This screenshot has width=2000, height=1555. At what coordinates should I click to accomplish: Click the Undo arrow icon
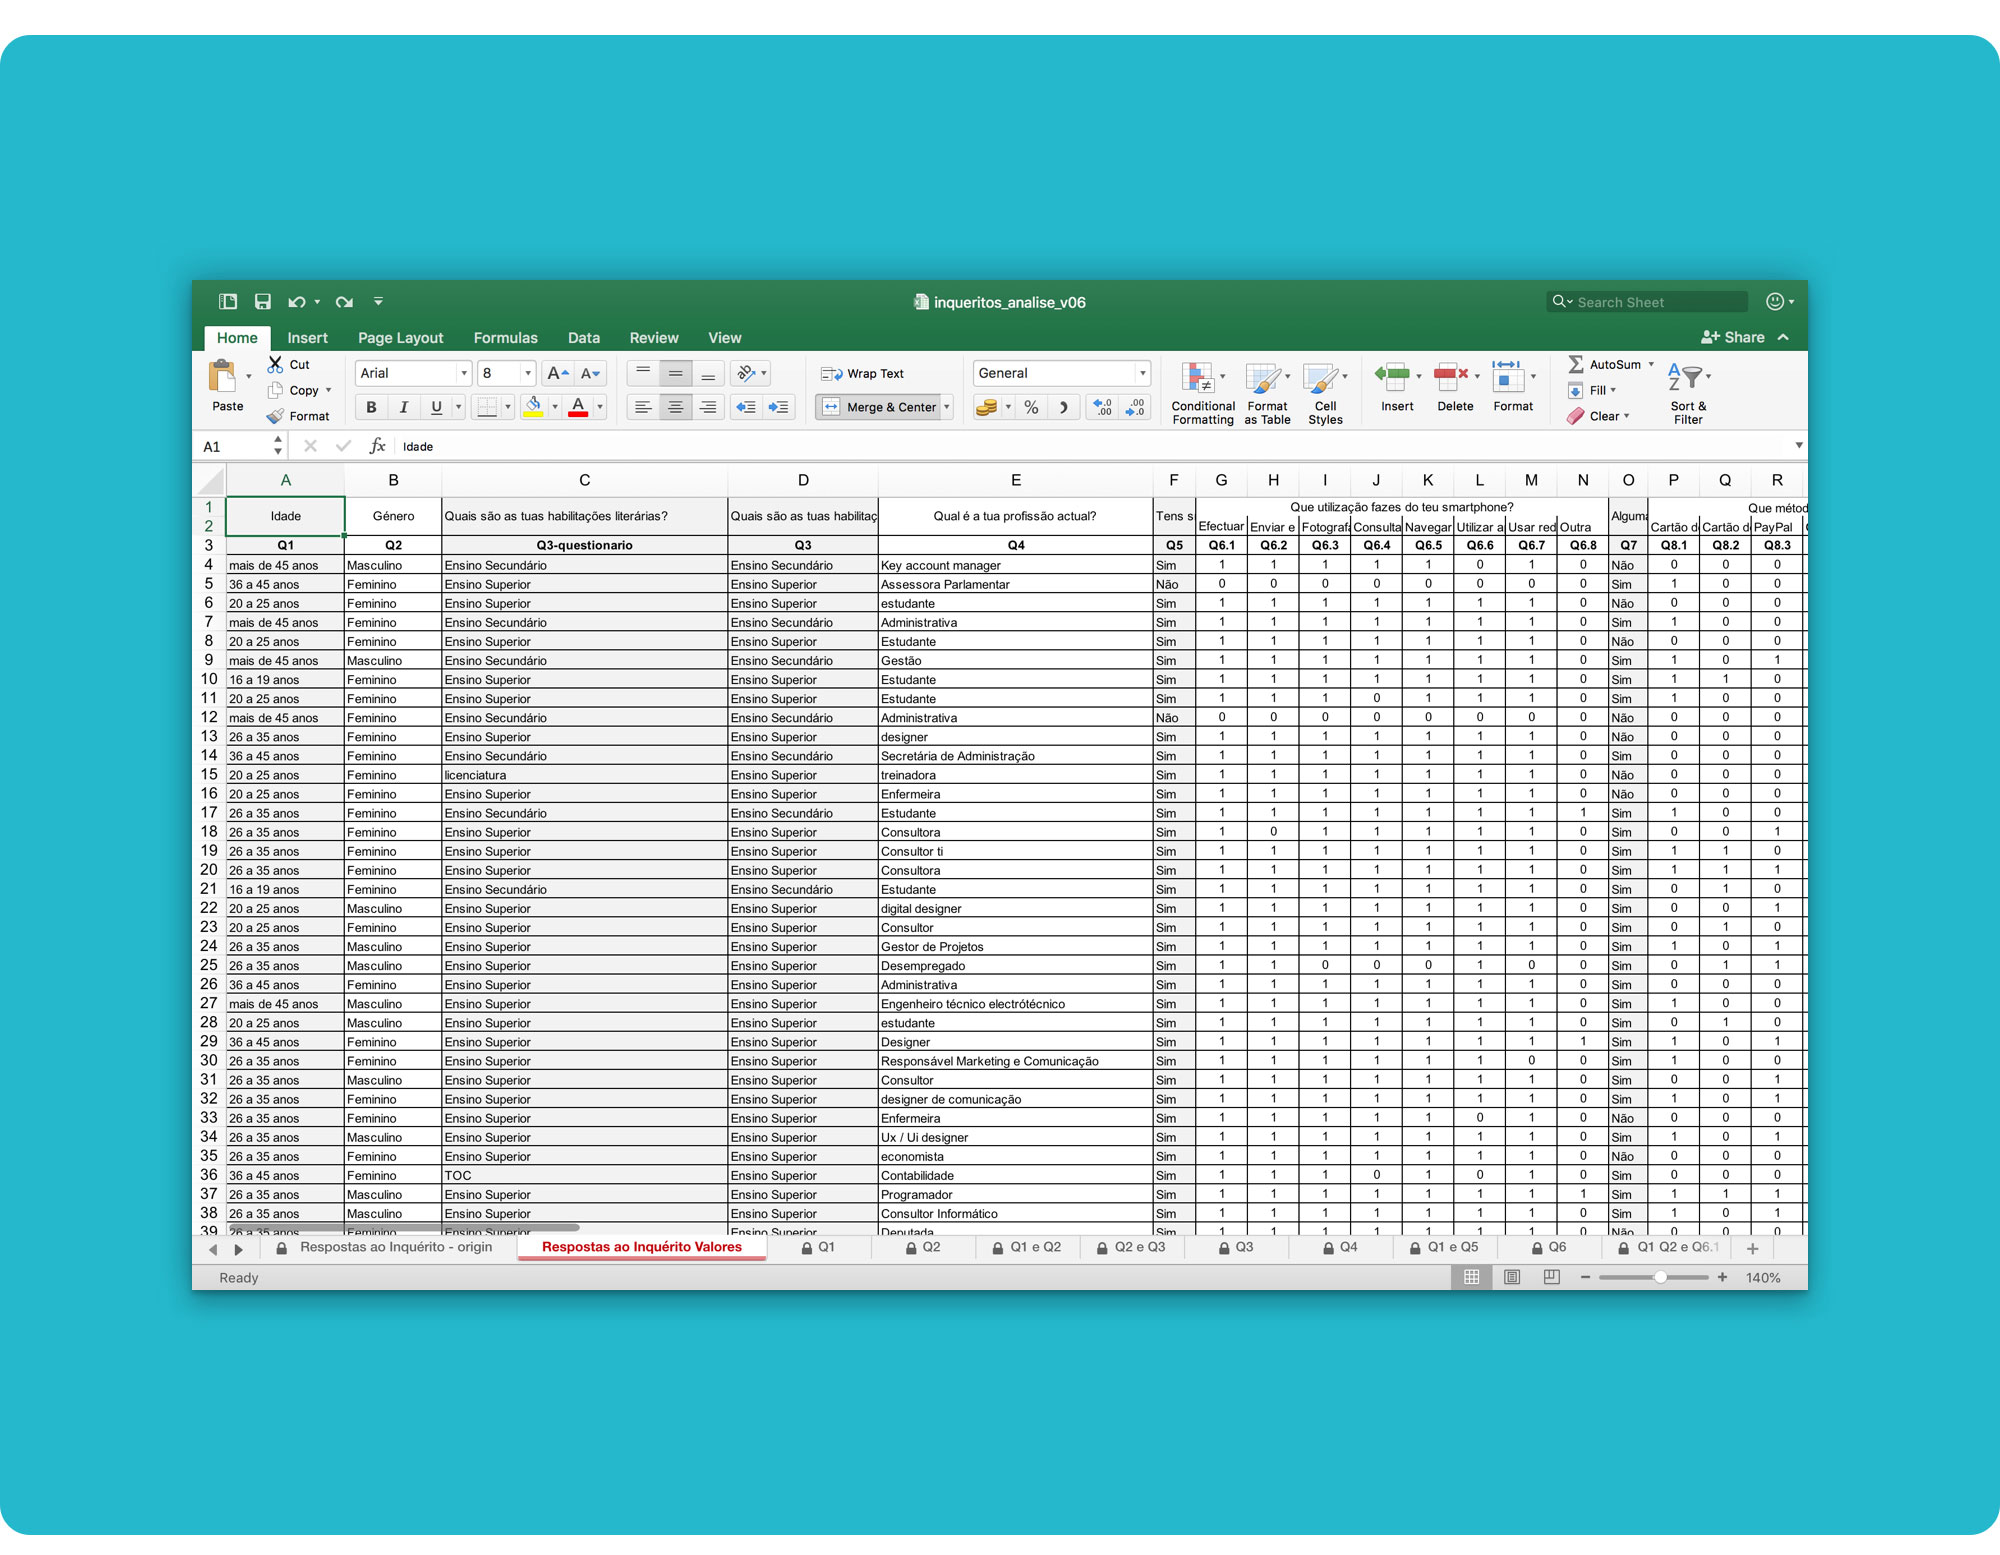(296, 302)
